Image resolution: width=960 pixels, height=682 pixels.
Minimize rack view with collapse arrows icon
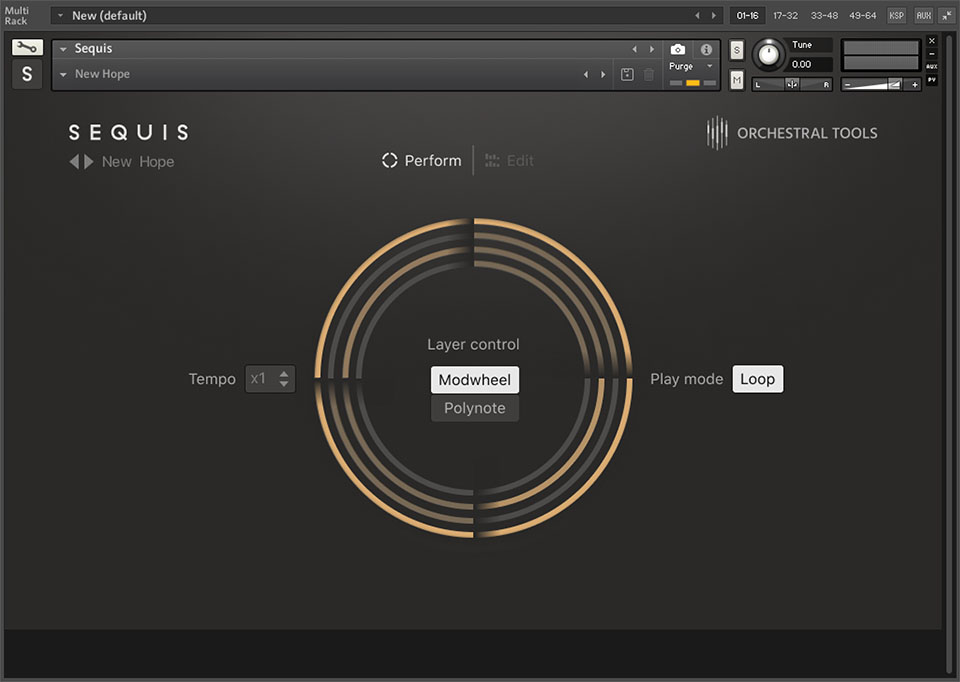click(947, 15)
